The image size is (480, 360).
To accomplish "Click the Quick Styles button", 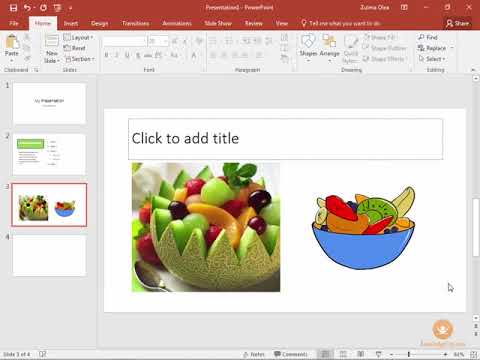I will (350, 48).
